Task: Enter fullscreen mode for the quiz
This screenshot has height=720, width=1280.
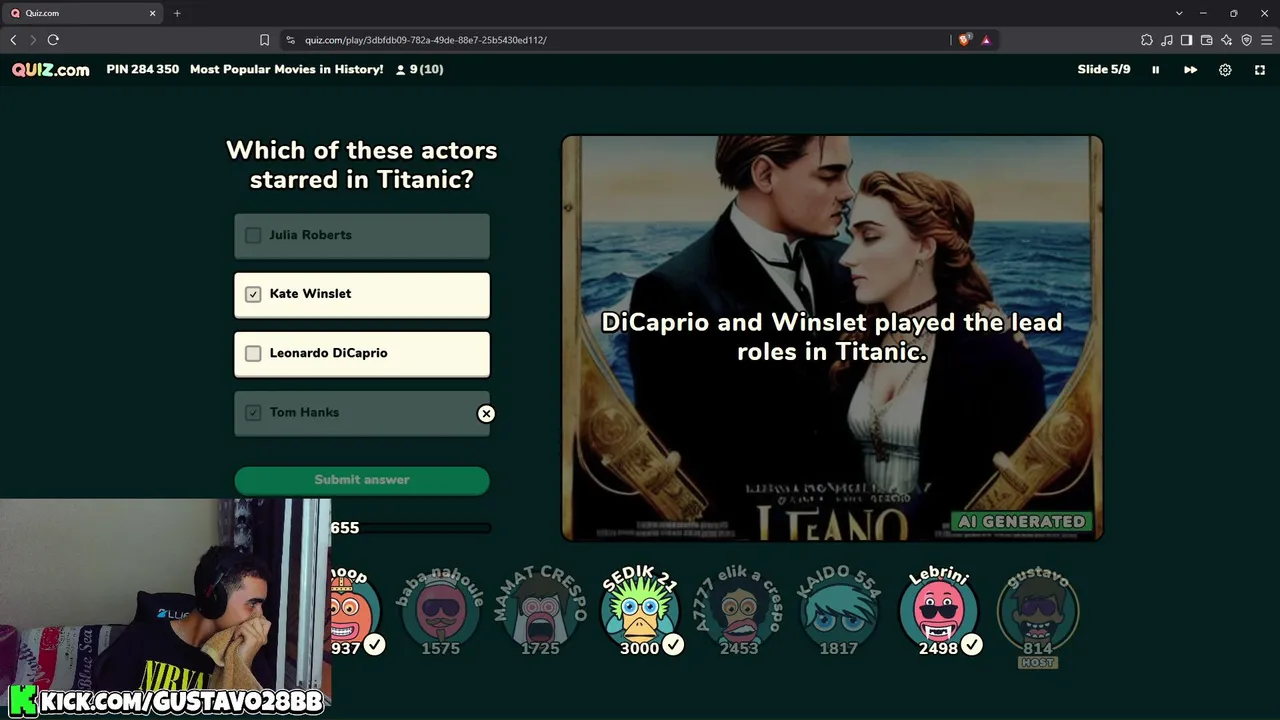Action: [1260, 70]
